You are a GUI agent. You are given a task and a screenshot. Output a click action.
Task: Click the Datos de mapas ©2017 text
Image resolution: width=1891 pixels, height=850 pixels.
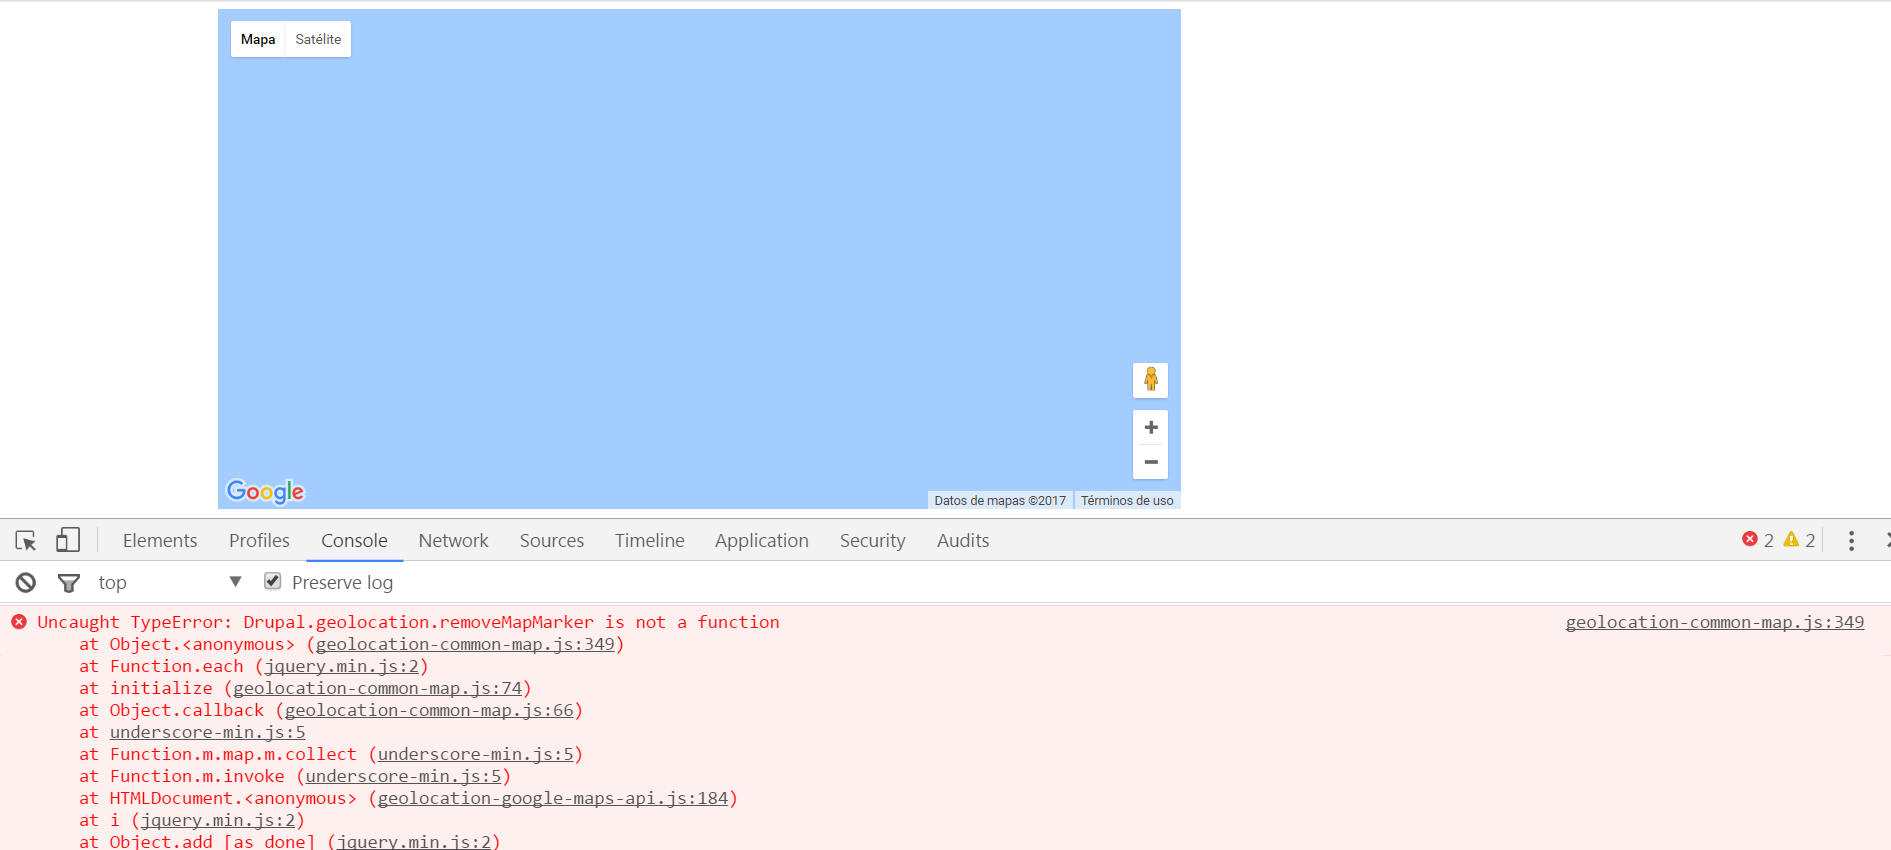coord(1000,500)
